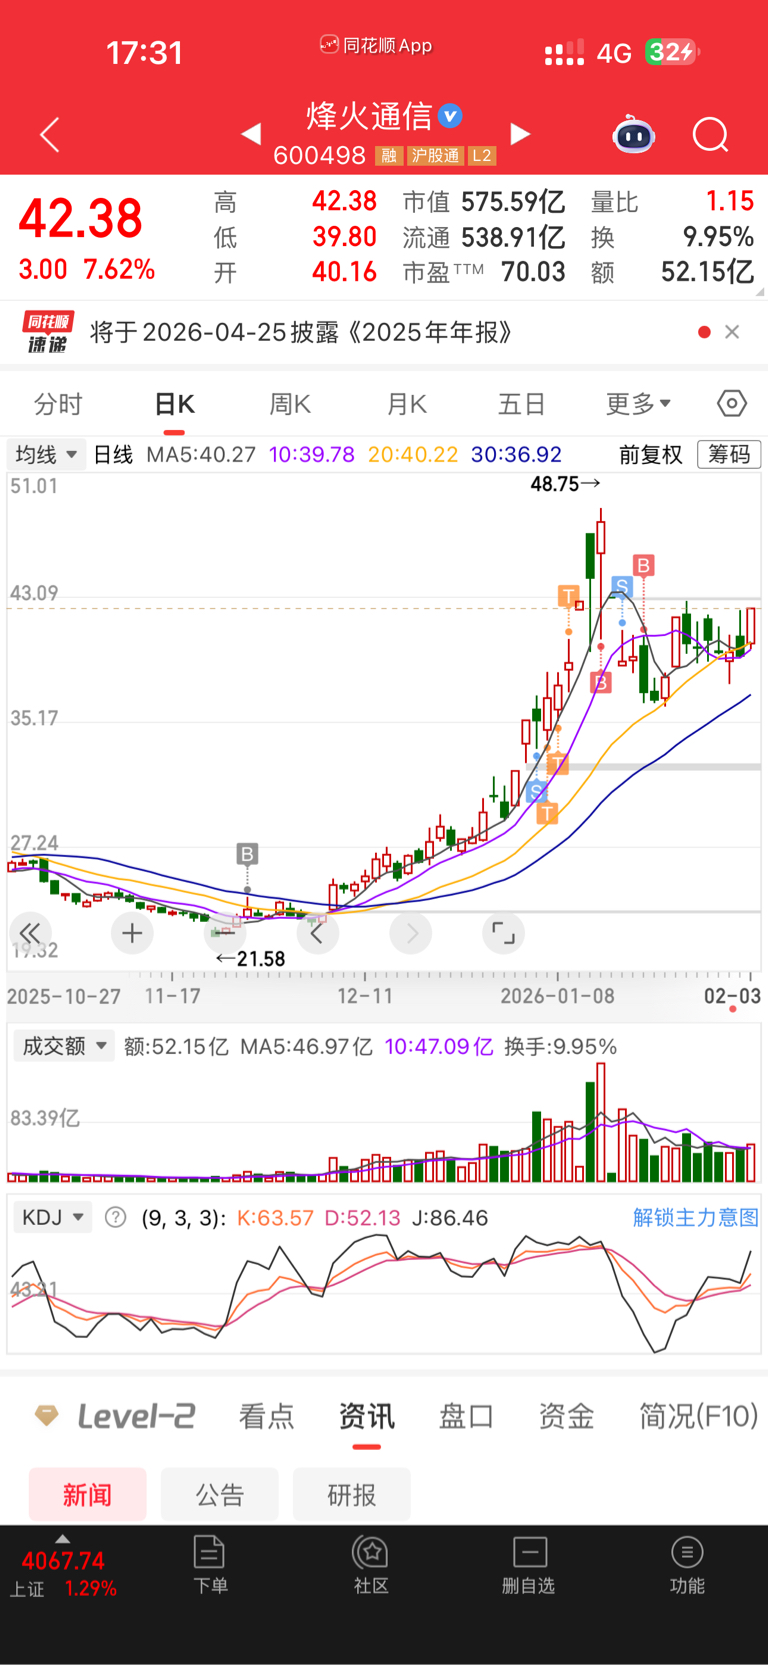Open chart settings hexagon icon

(x=732, y=403)
